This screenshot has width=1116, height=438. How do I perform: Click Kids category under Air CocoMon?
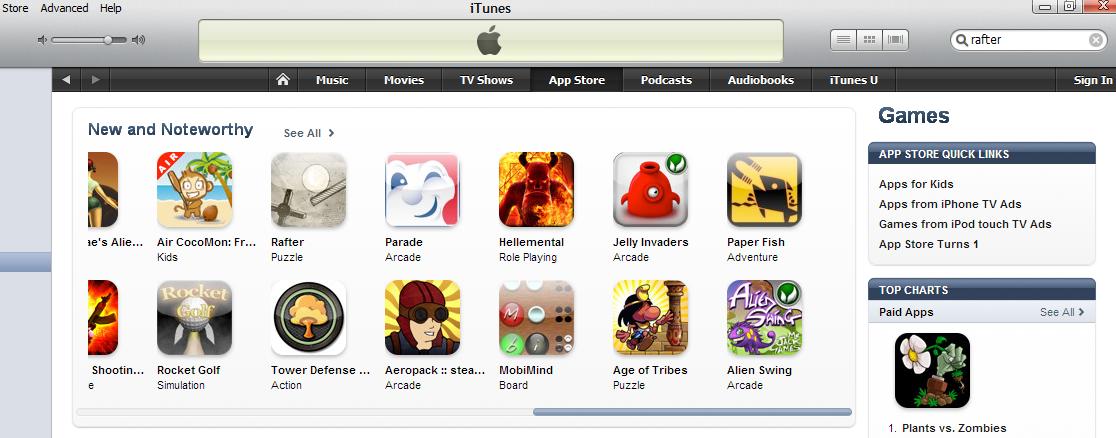167,257
